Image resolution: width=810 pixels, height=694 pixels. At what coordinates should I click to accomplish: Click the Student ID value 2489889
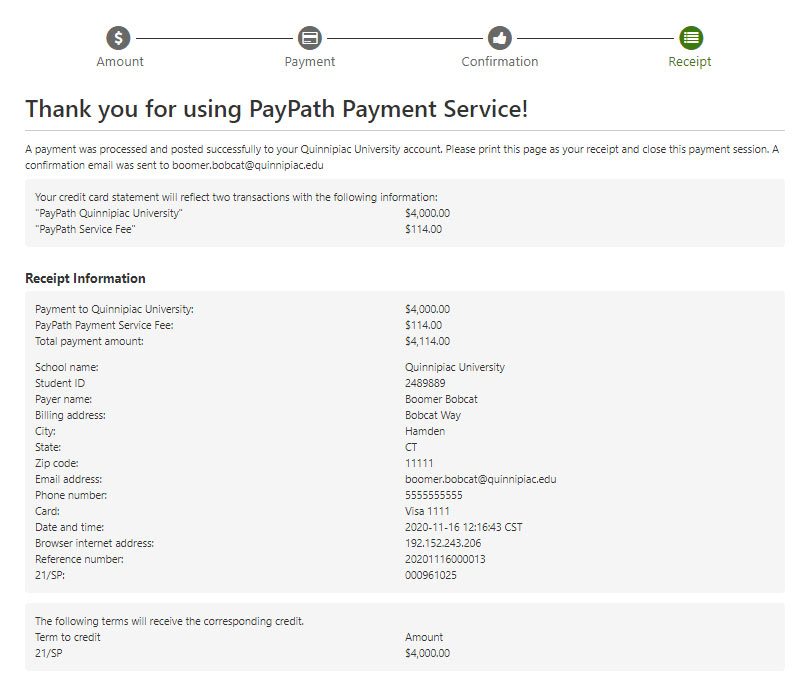(x=425, y=383)
